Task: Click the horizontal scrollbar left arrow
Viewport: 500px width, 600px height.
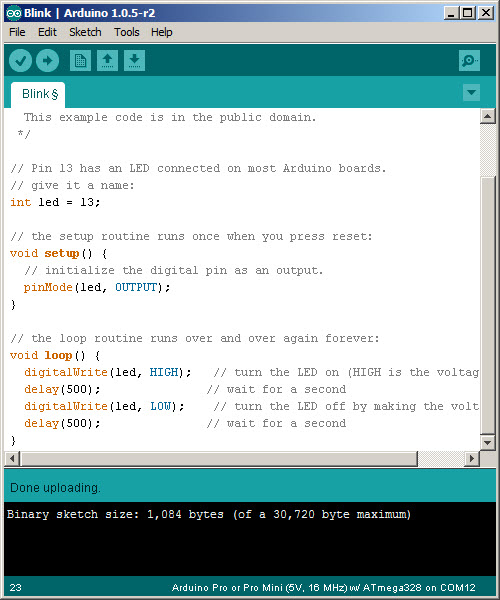Action: point(12,458)
